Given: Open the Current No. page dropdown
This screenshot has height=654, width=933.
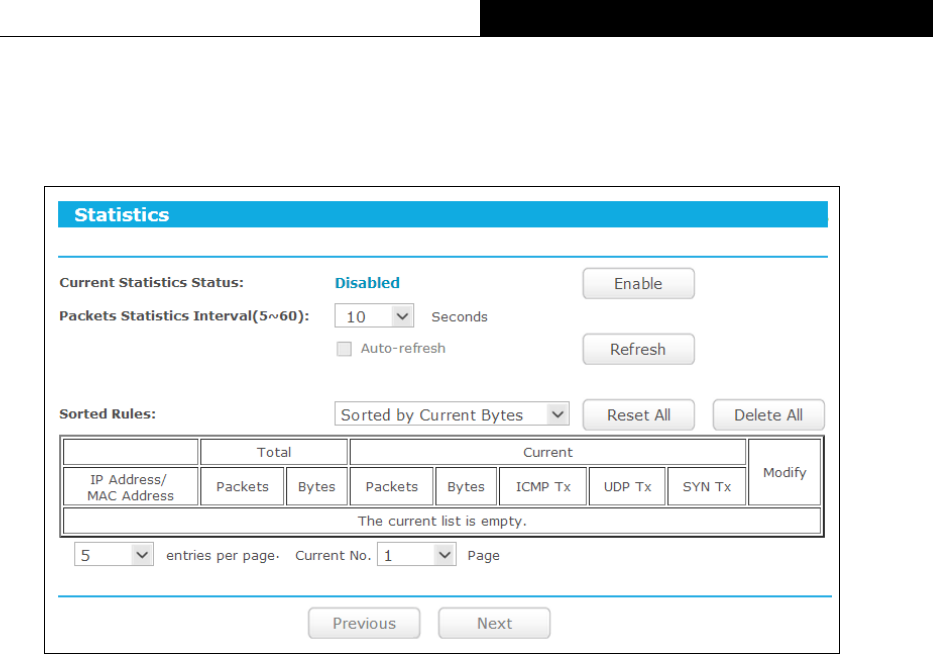Looking at the screenshot, I should coord(417,555).
